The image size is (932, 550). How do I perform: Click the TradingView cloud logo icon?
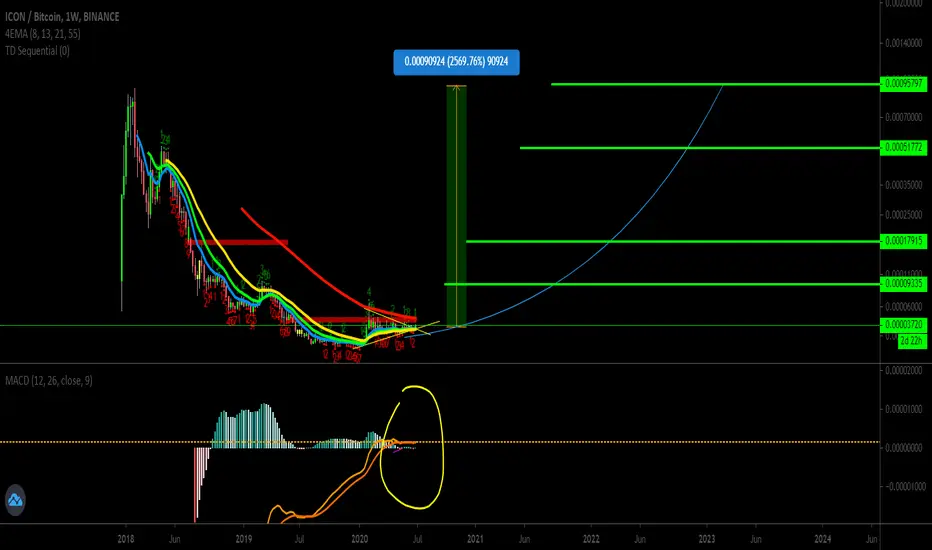pyautogui.click(x=15, y=500)
